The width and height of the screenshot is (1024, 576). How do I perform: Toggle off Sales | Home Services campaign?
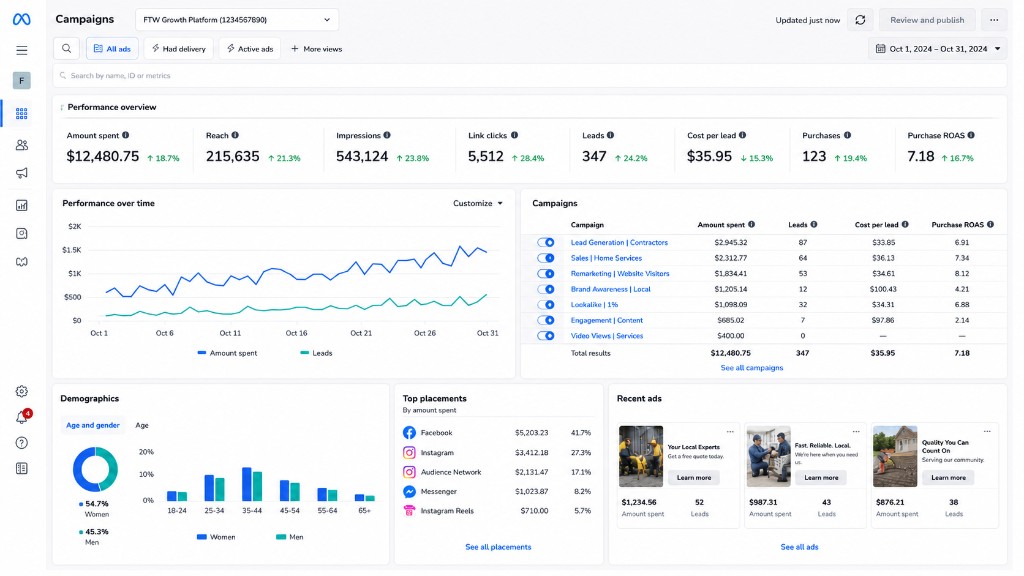point(546,258)
